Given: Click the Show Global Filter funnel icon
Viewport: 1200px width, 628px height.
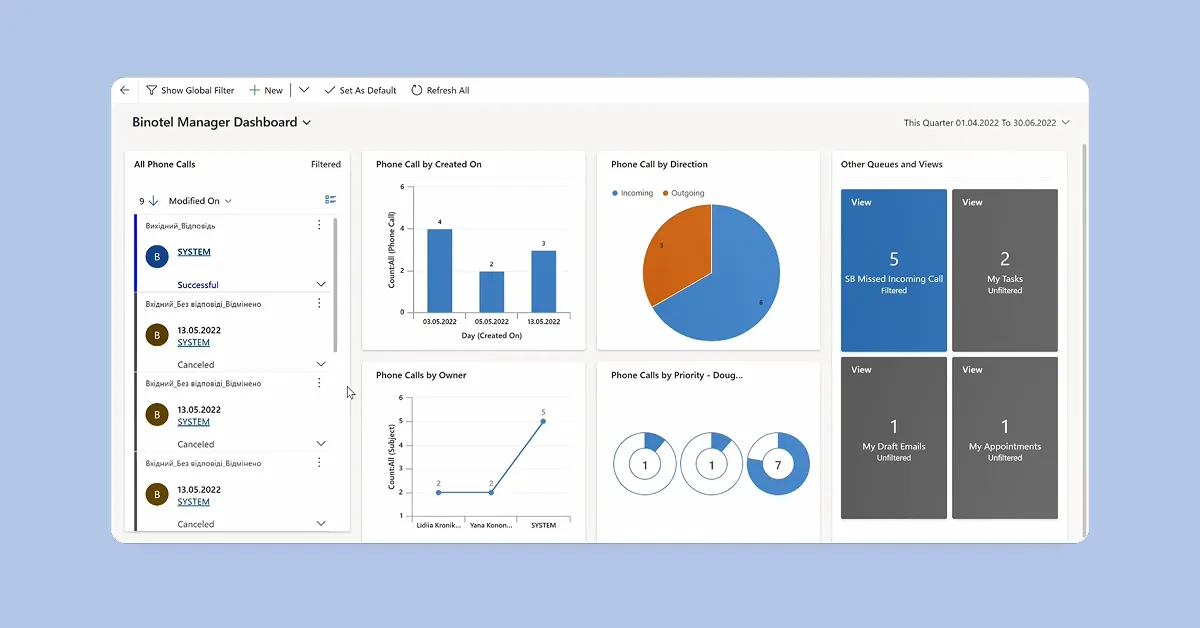Looking at the screenshot, I should coord(151,90).
